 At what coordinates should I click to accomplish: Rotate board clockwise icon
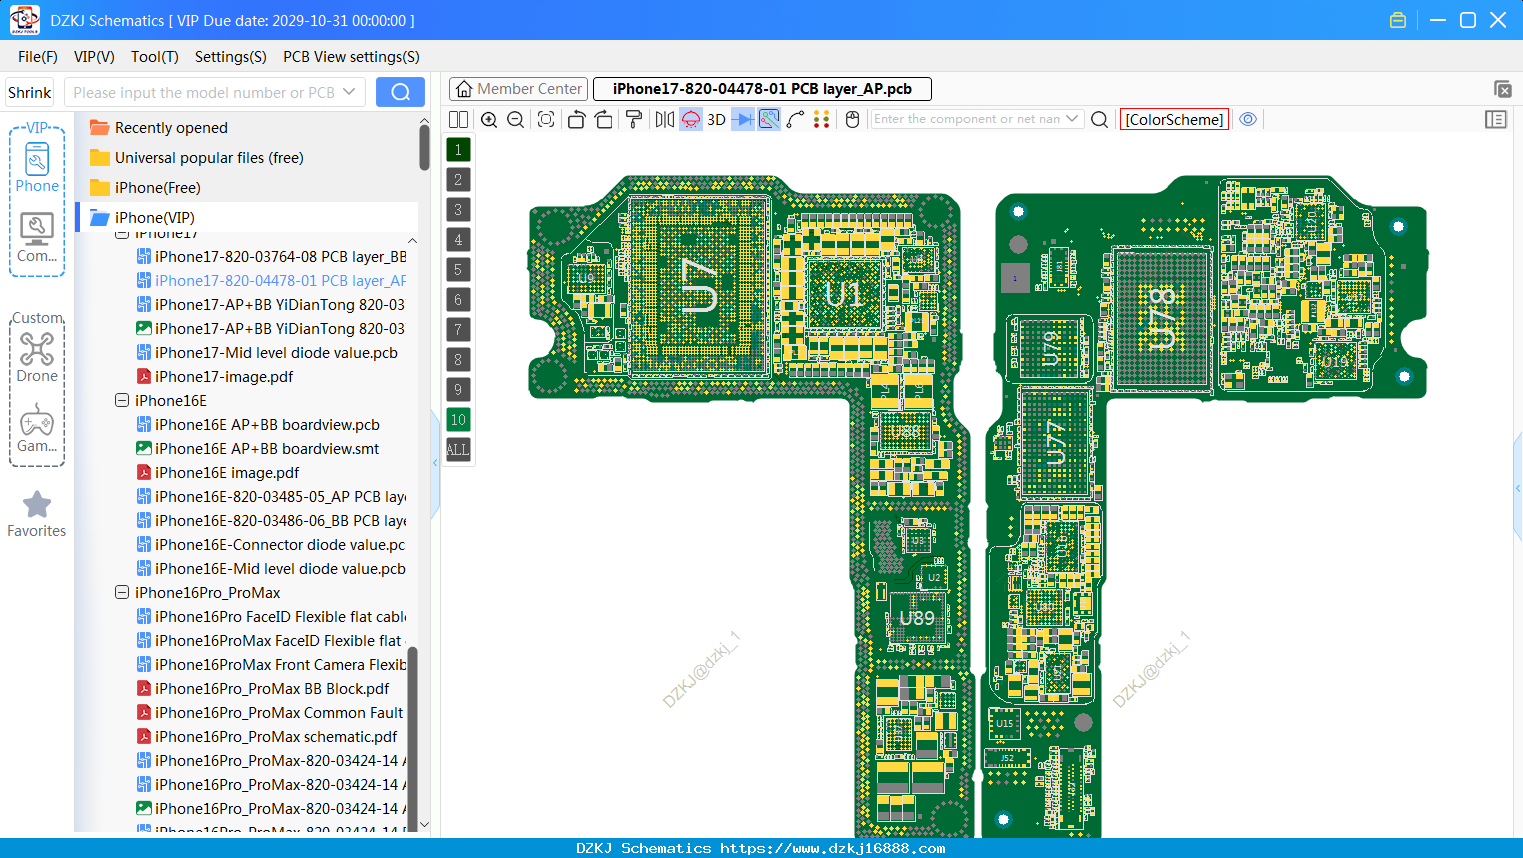[604, 119]
